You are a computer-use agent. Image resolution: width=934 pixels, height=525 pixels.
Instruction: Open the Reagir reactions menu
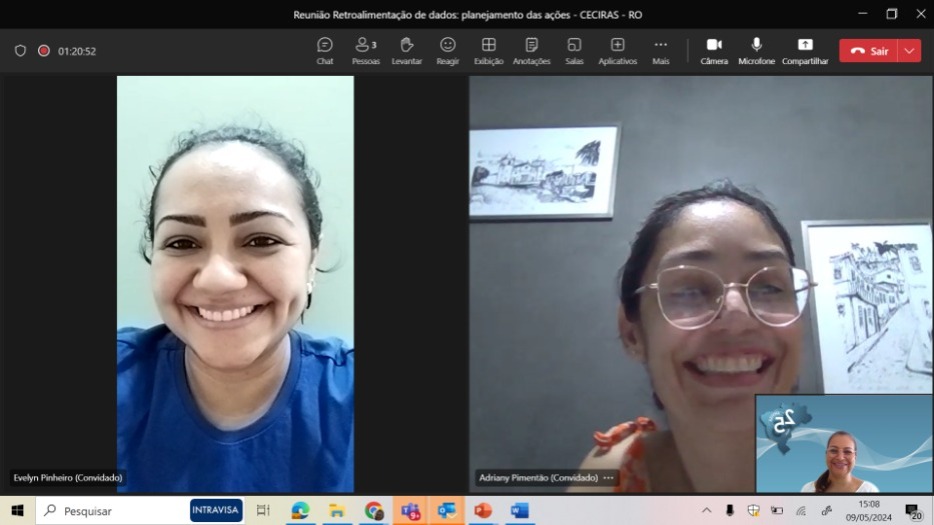click(448, 51)
